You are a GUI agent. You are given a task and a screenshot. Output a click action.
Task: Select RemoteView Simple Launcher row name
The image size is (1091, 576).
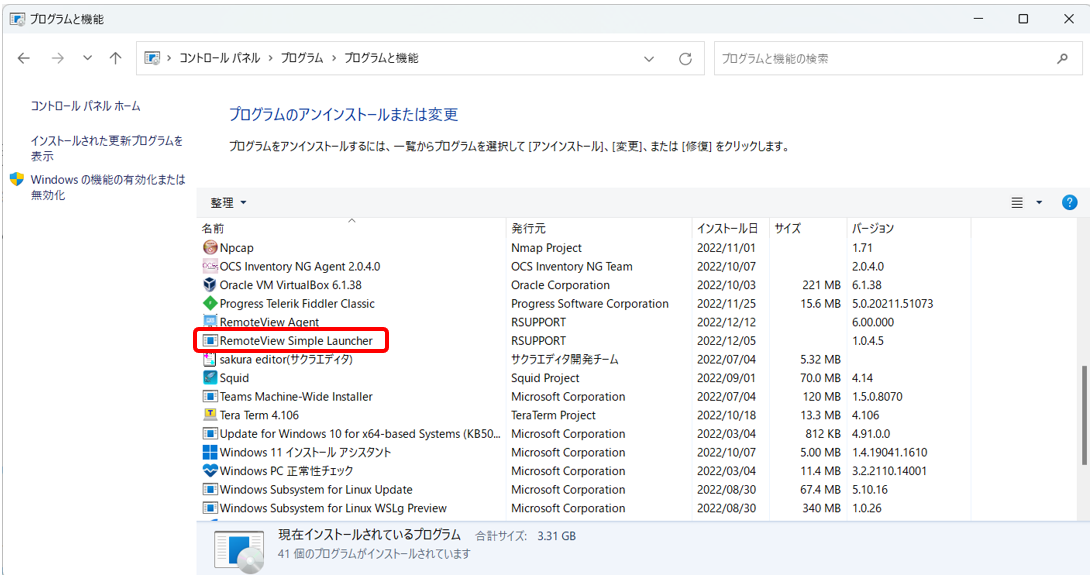coord(296,341)
